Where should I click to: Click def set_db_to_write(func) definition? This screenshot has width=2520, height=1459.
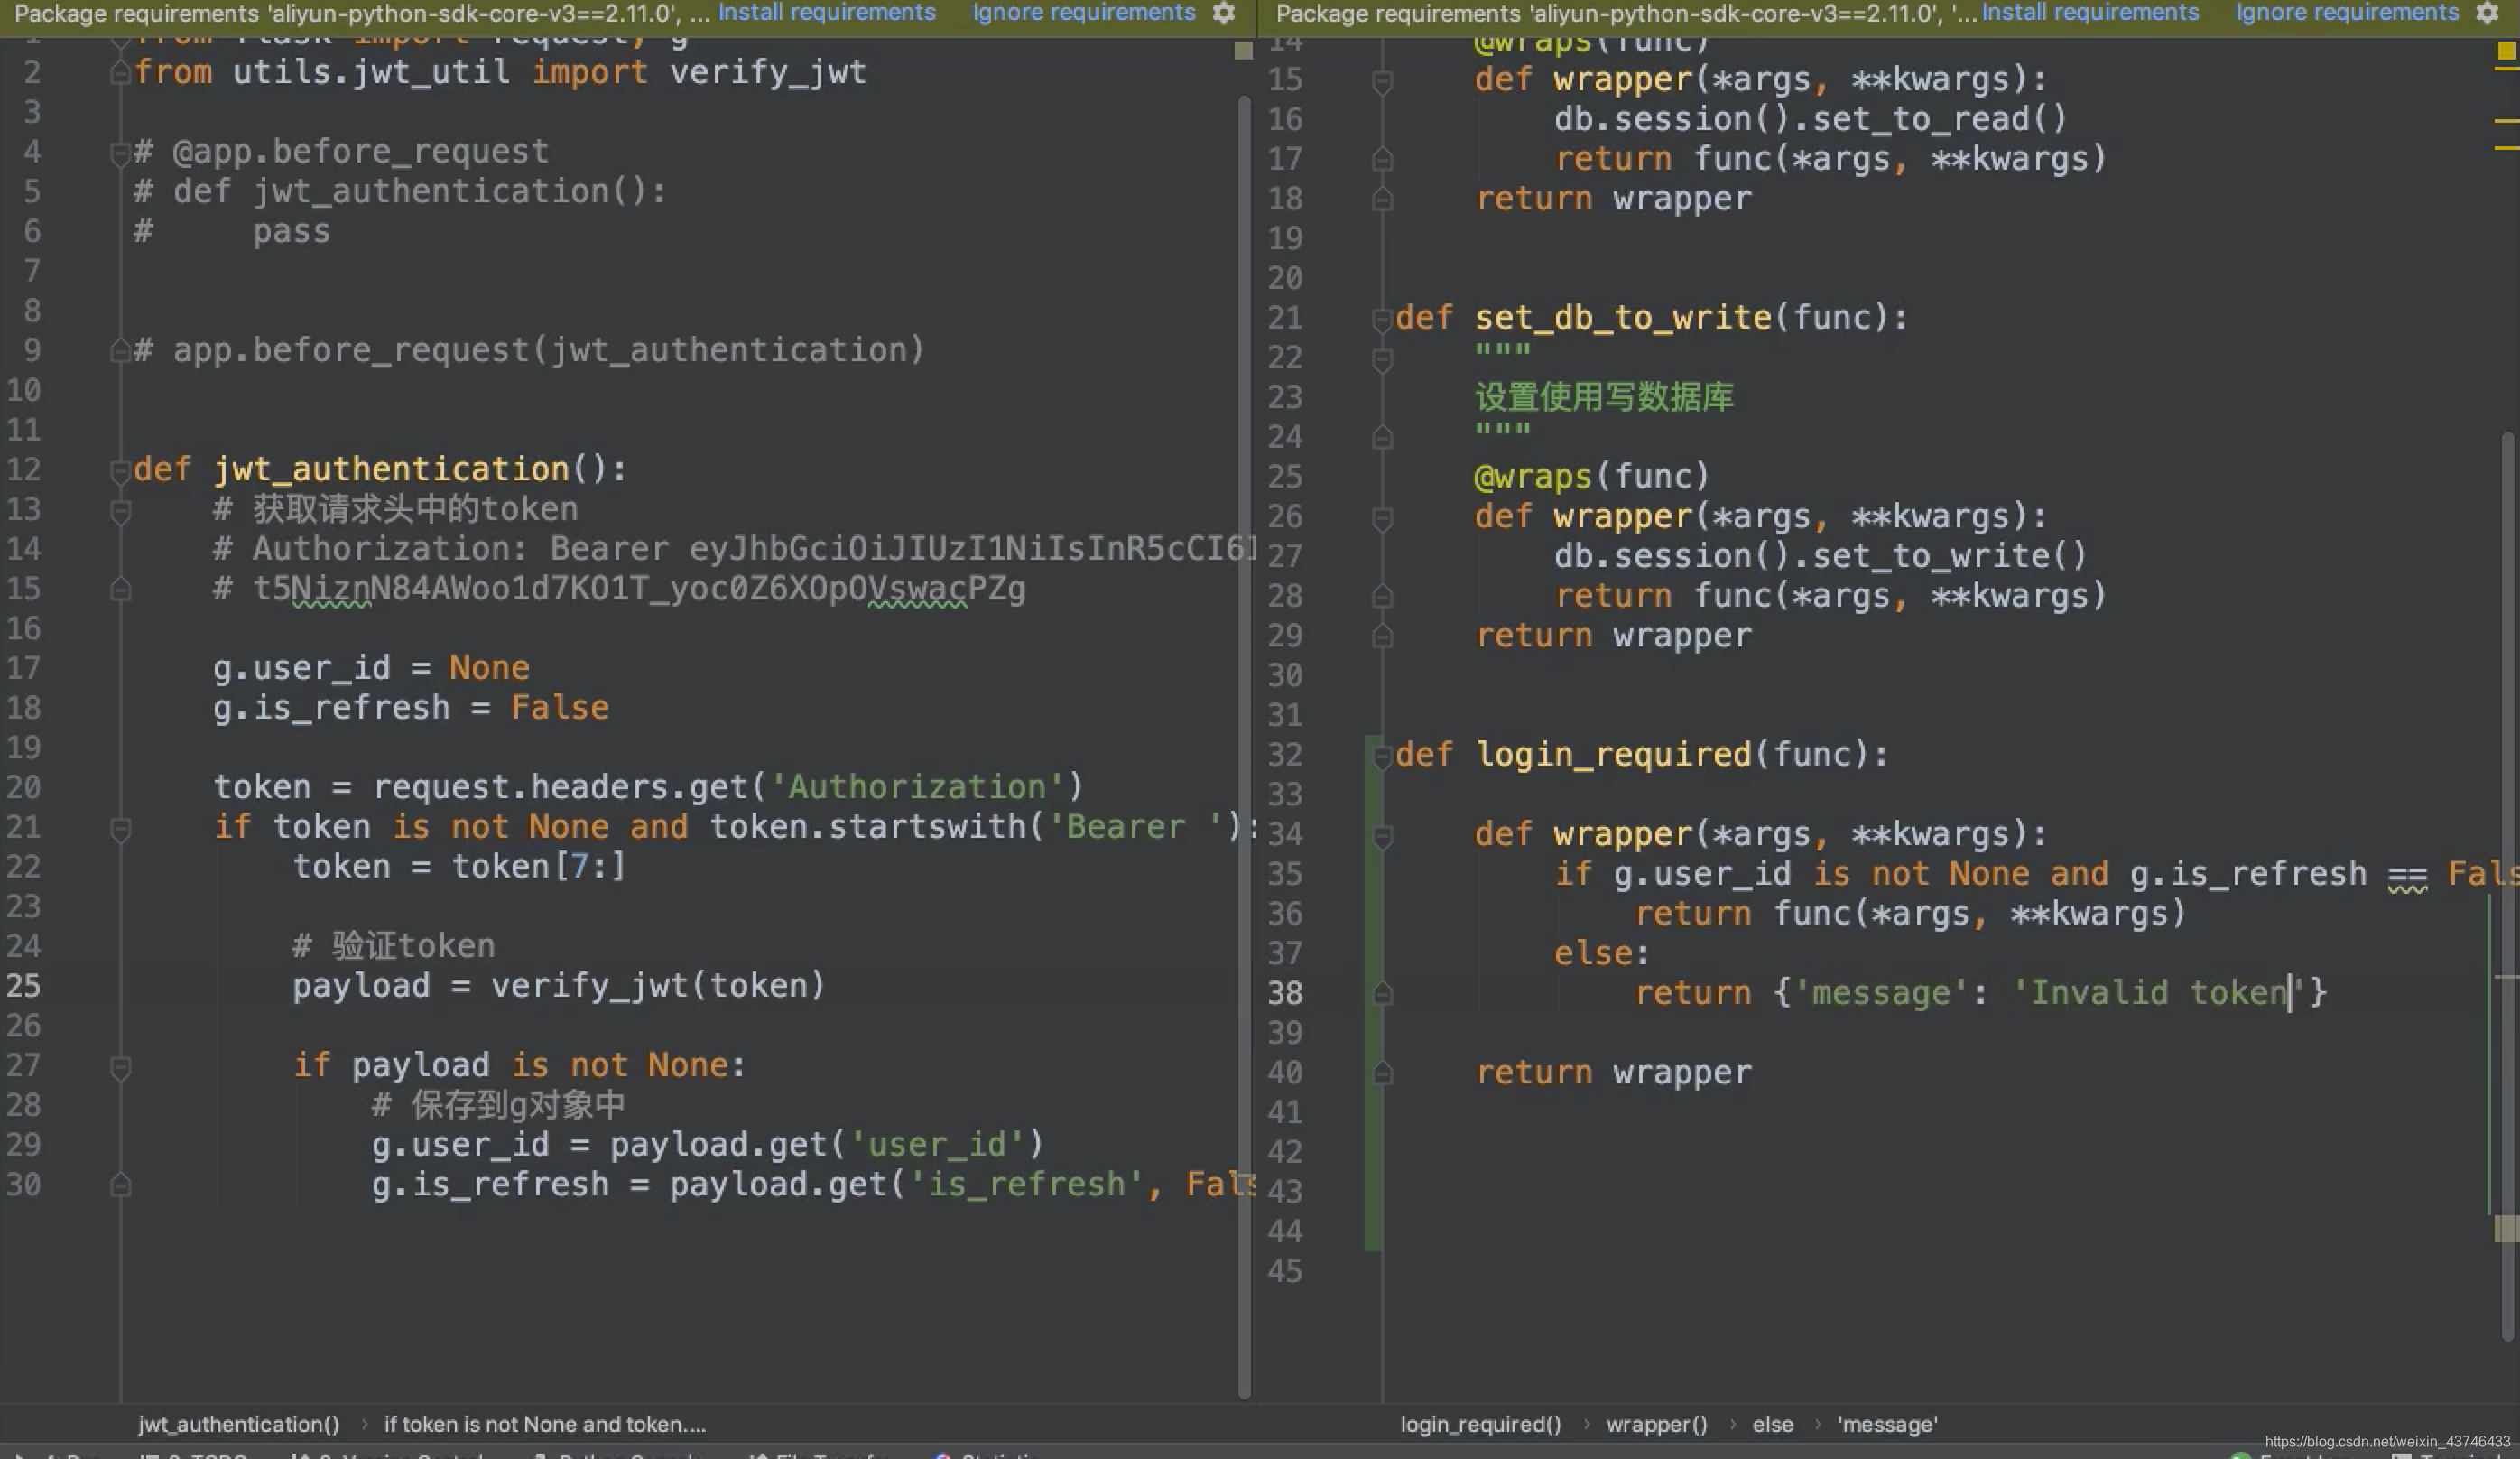pyautogui.click(x=1652, y=318)
